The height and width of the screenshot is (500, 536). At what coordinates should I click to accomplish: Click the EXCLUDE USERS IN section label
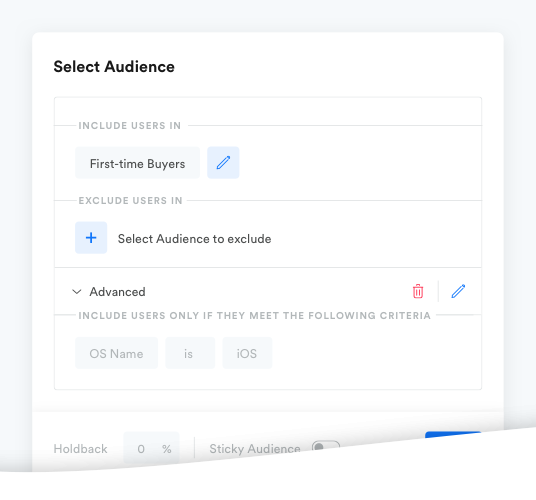[131, 201]
